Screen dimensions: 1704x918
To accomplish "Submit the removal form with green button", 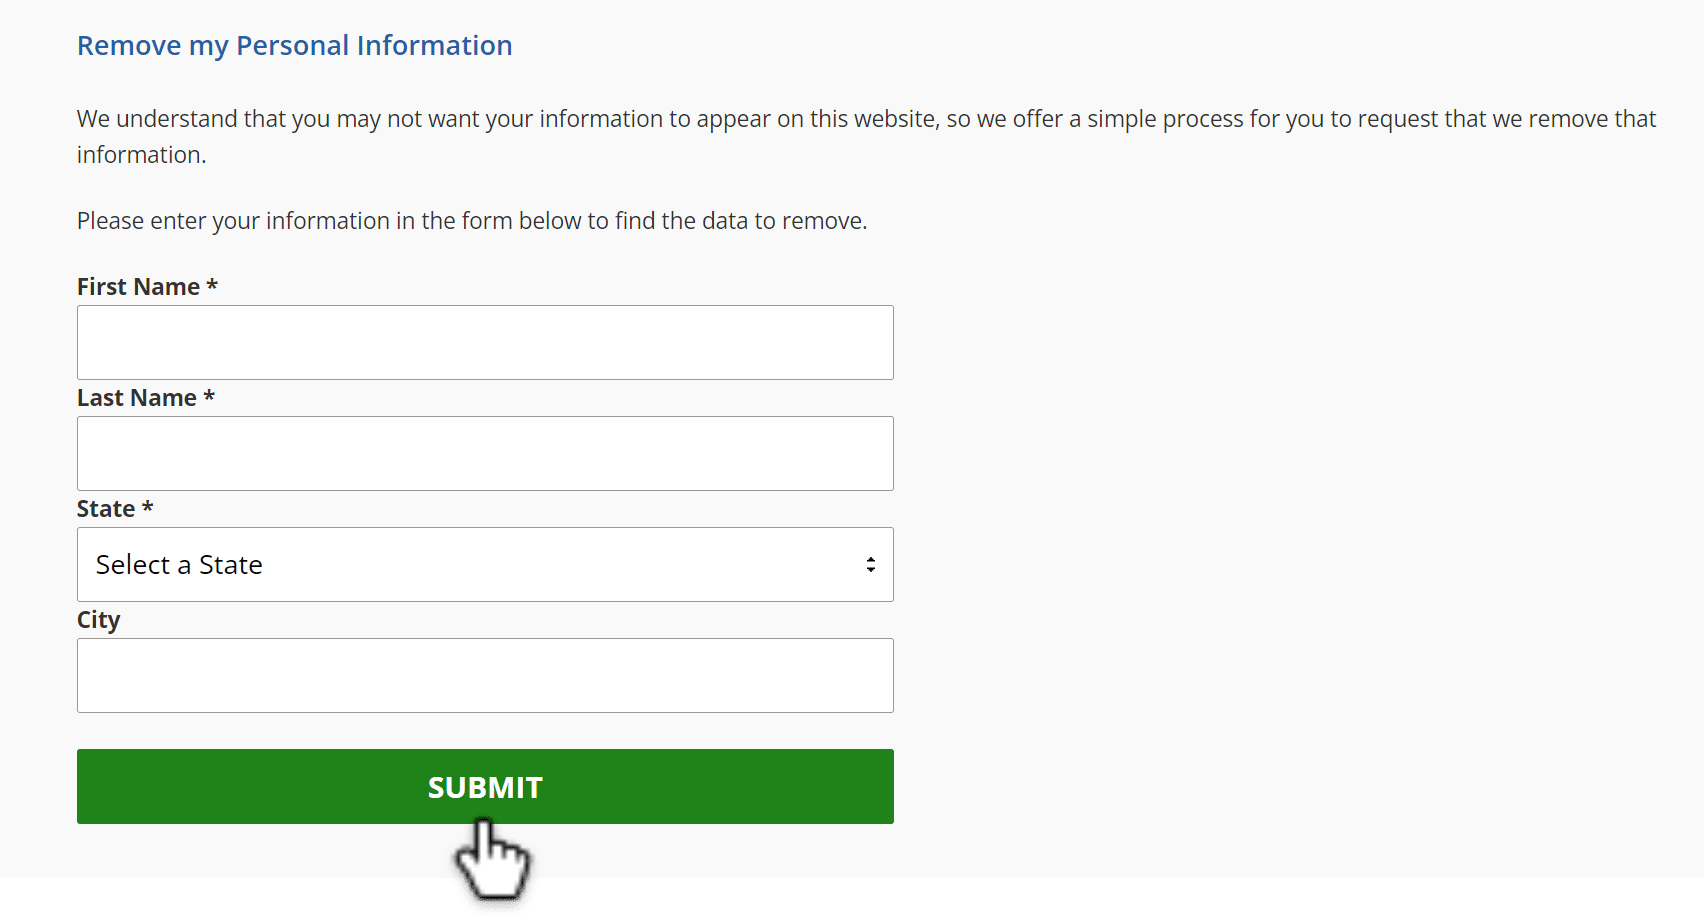I will click(x=485, y=786).
